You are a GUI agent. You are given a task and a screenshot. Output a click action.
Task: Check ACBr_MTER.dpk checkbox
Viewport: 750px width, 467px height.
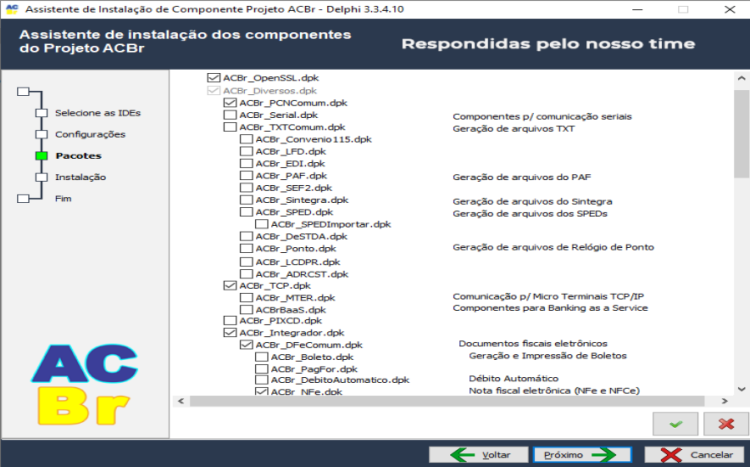click(246, 298)
